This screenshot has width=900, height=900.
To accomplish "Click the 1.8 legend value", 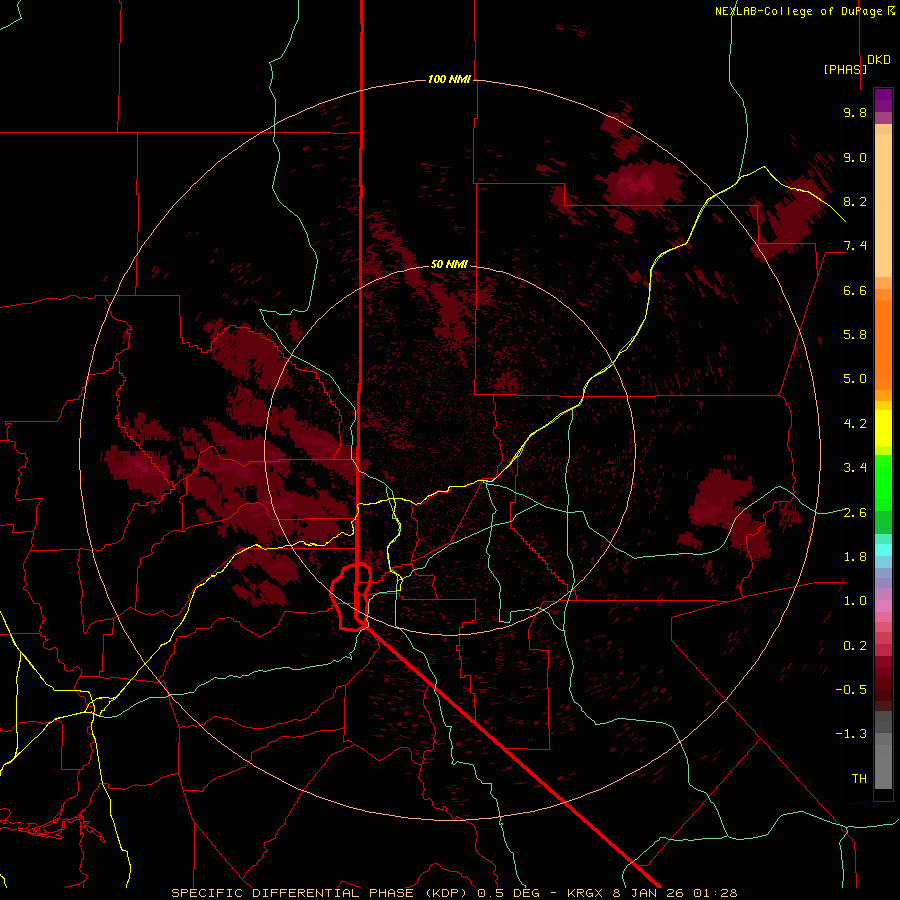I will pos(855,557).
